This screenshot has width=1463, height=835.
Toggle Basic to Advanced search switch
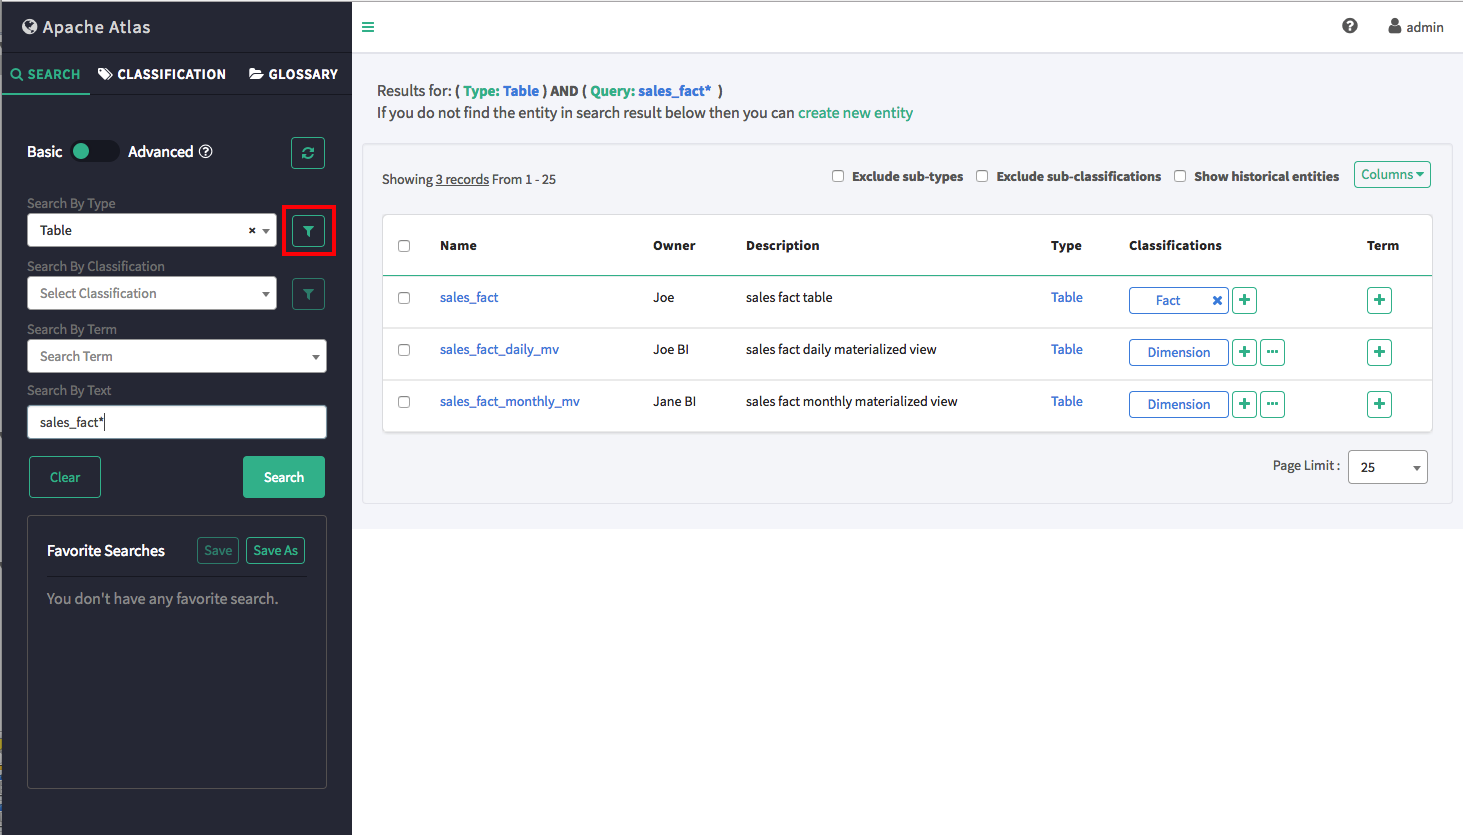click(x=94, y=151)
